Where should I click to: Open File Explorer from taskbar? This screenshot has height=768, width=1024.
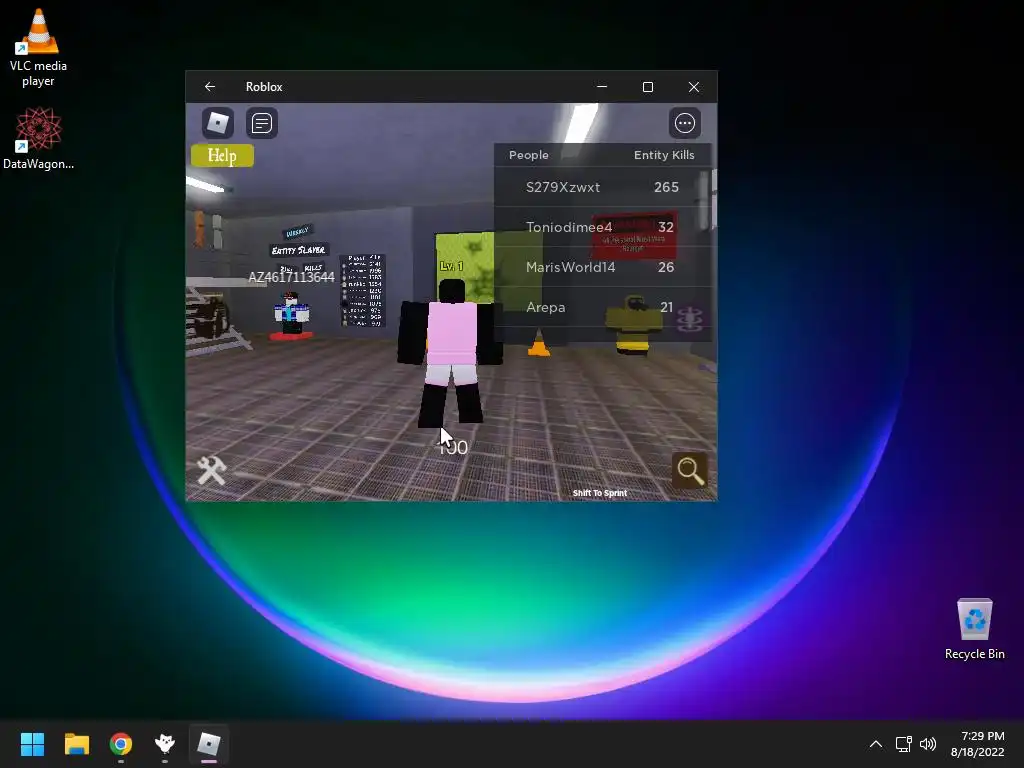click(76, 744)
